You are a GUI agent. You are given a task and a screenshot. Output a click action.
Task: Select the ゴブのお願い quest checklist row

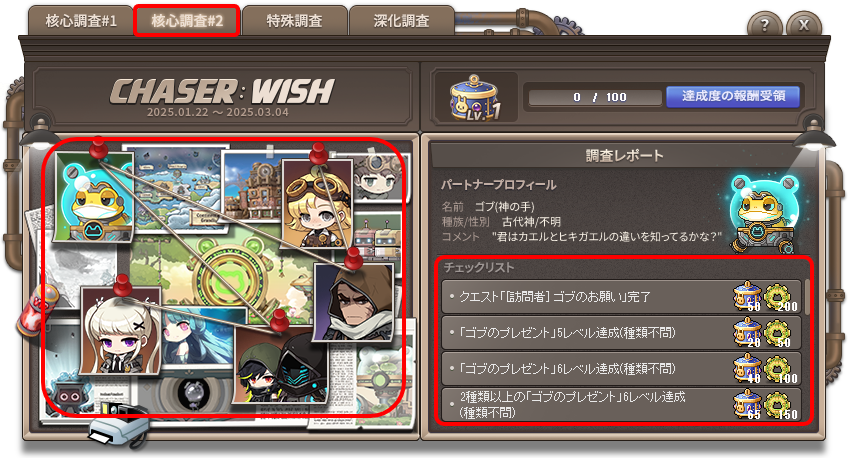[x=621, y=296]
